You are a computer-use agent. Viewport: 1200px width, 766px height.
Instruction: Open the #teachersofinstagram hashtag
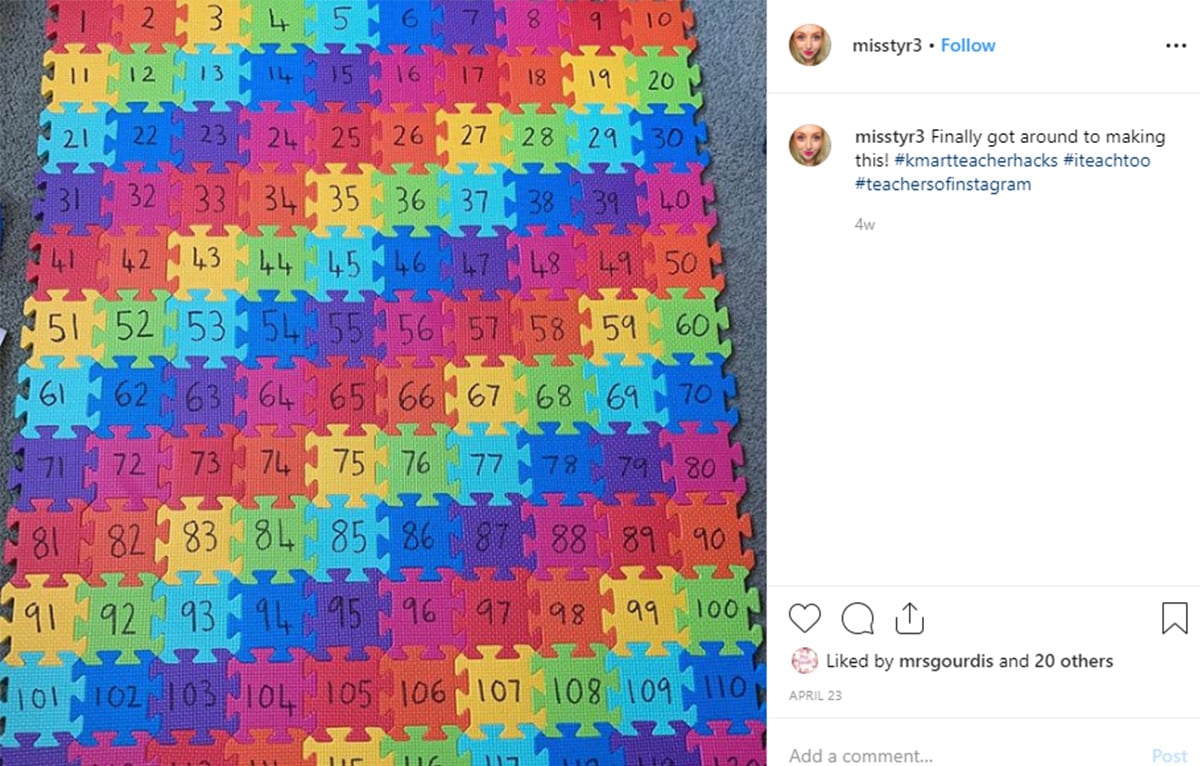(943, 184)
